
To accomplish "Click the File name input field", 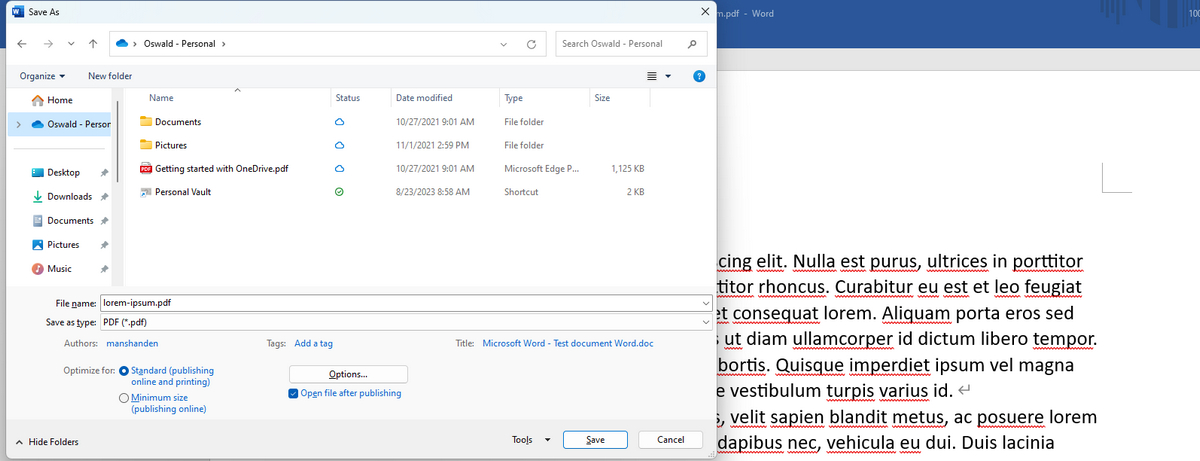I will tap(400, 302).
